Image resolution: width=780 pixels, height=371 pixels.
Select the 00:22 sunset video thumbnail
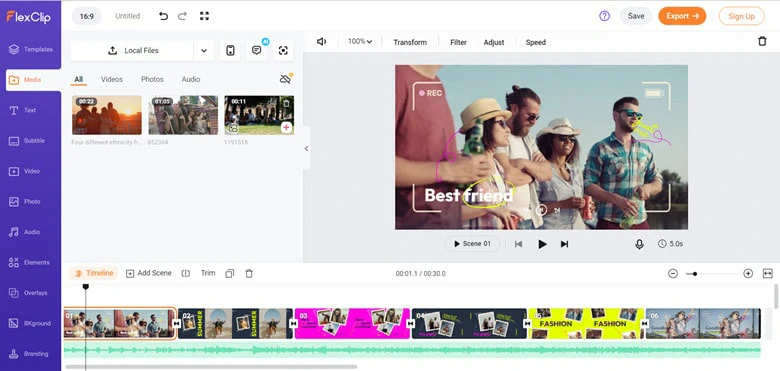[x=106, y=115]
